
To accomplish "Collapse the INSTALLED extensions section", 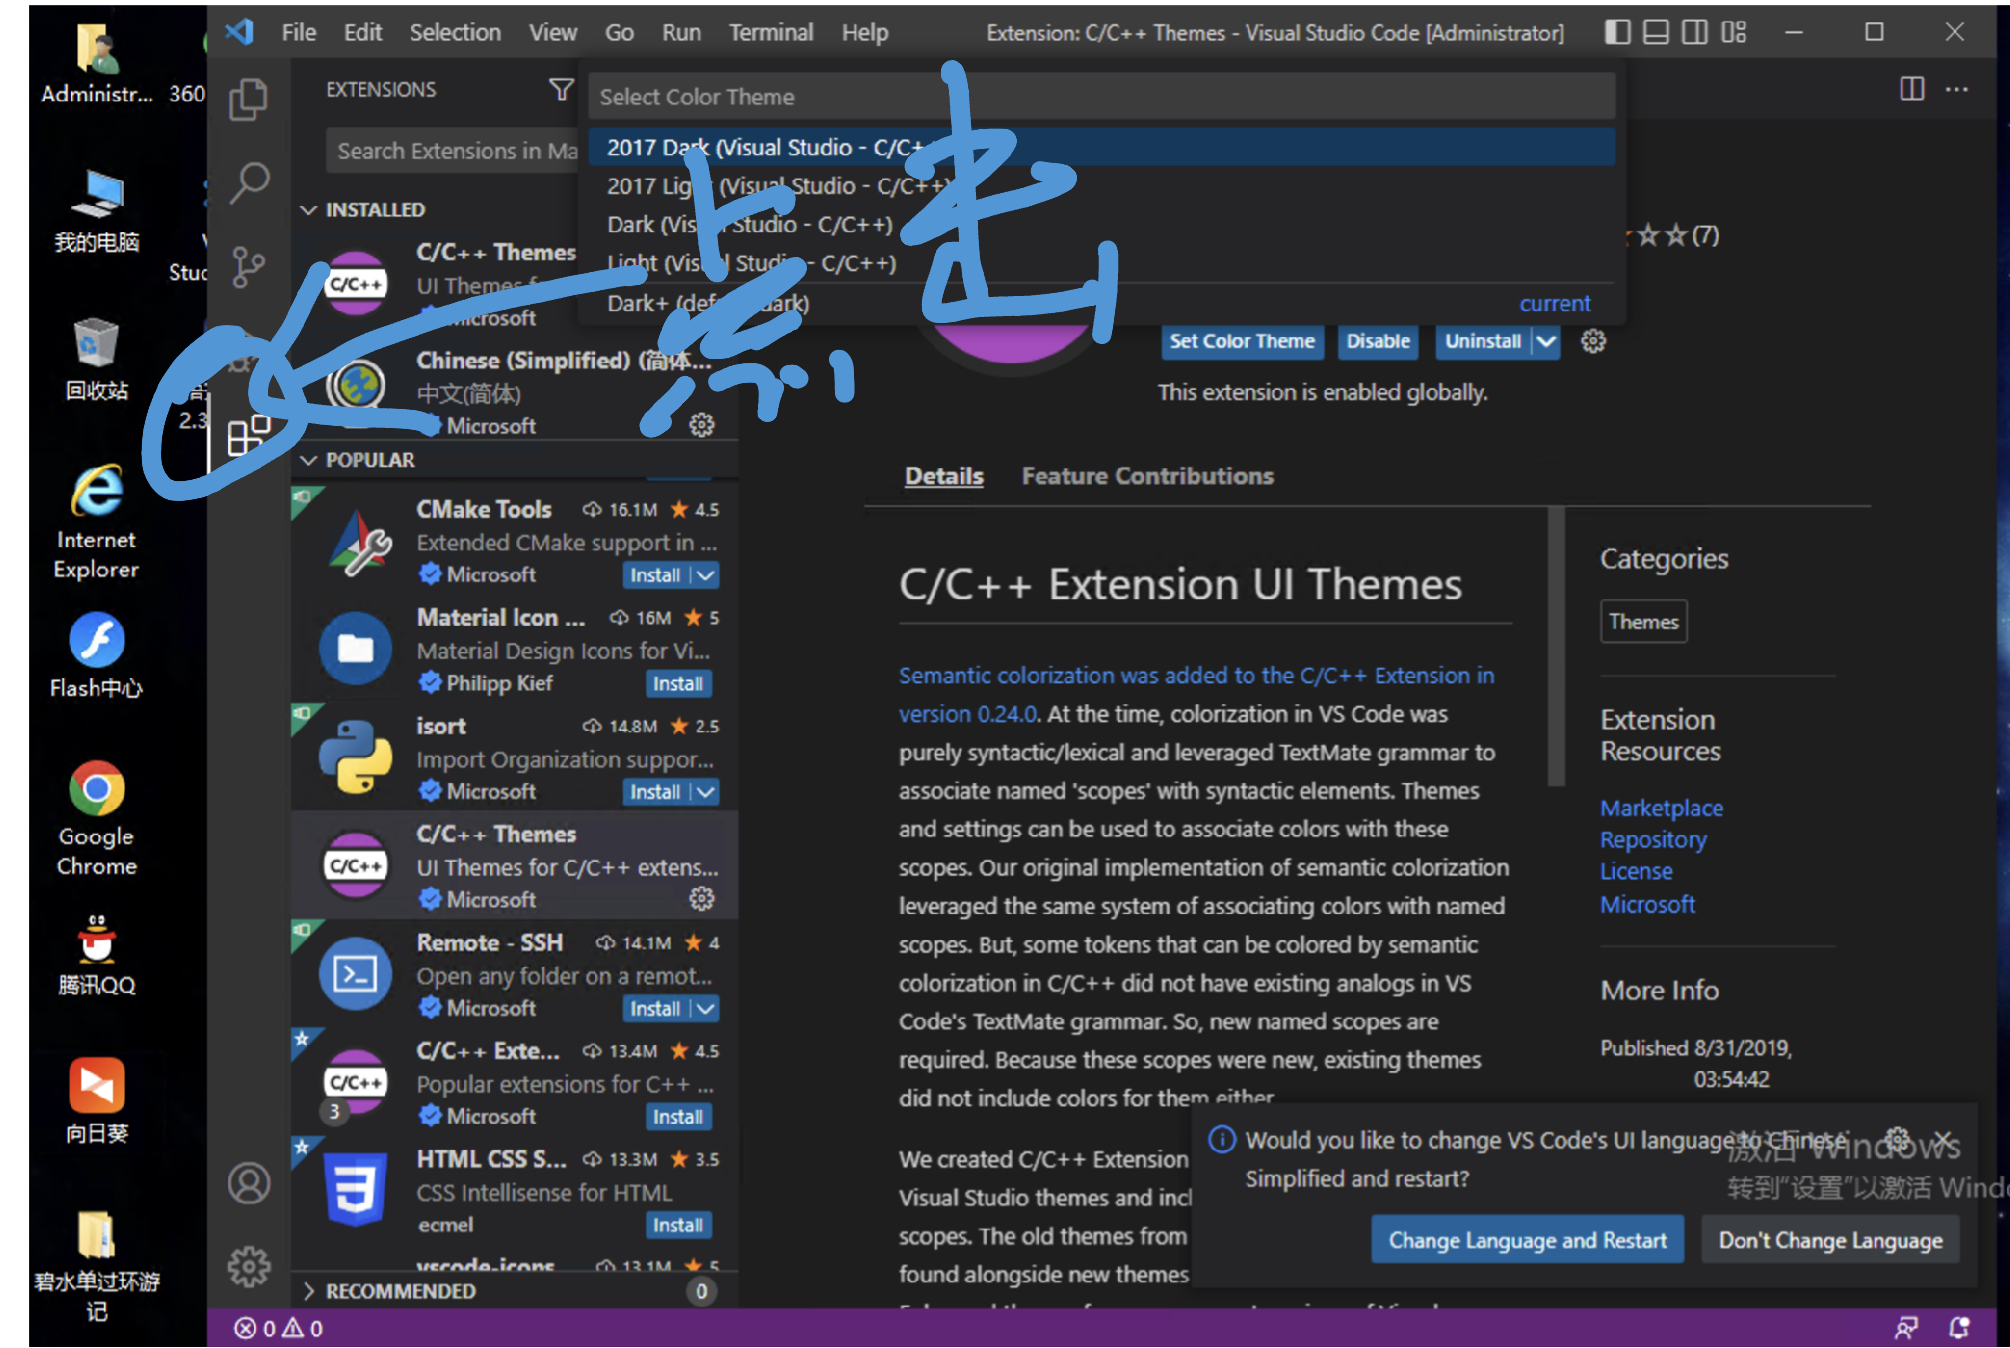I will pos(309,210).
